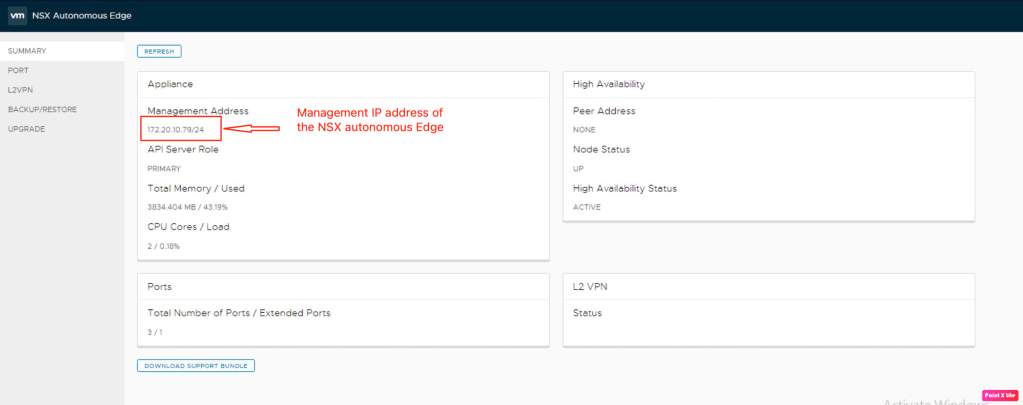Click the Ports panel header
This screenshot has width=1023, height=405.
click(x=160, y=286)
